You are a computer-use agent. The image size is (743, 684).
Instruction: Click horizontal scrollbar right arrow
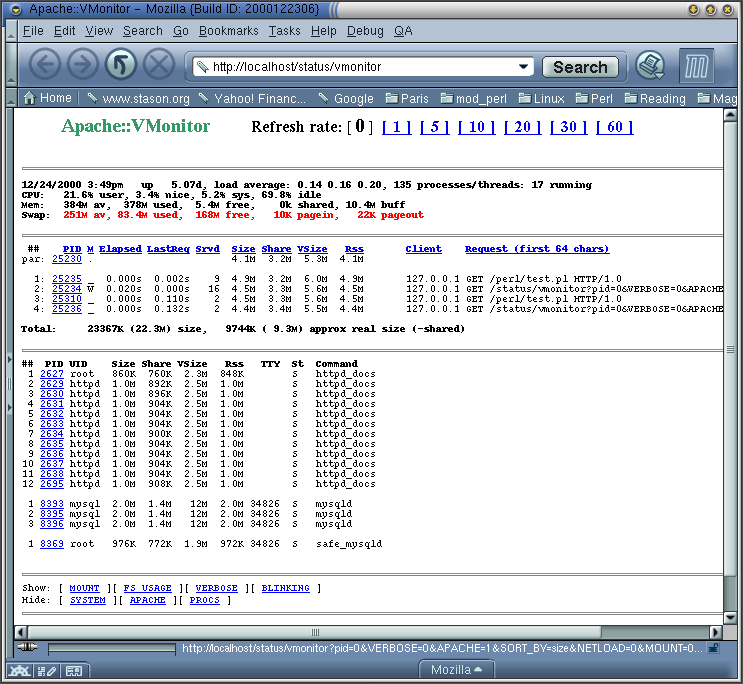pos(716,632)
